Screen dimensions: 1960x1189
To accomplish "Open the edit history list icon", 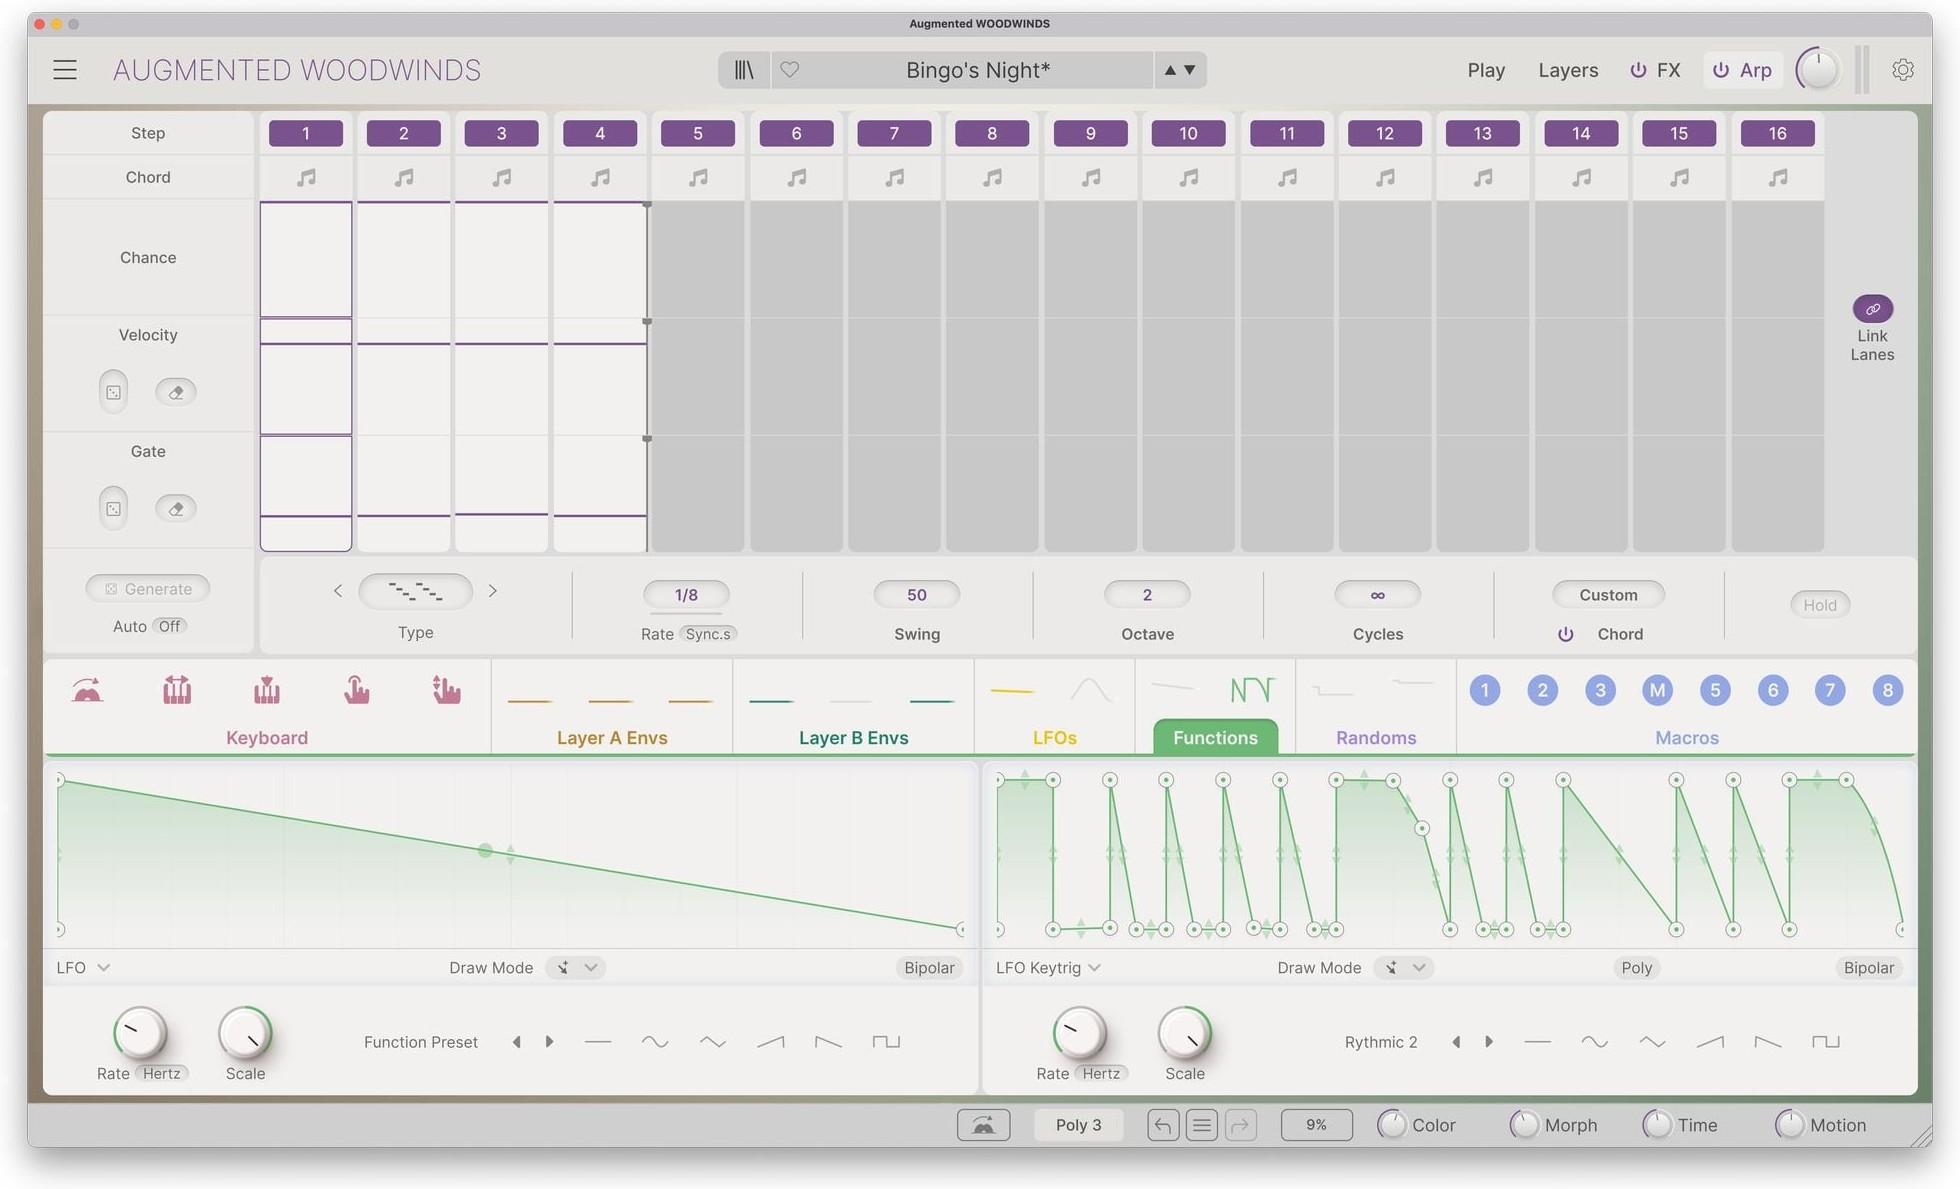I will pos(1202,1125).
